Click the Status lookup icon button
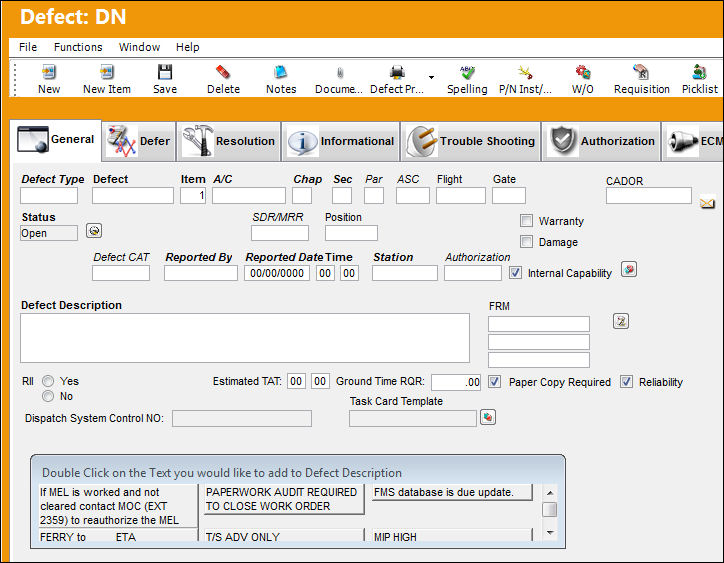The width and height of the screenshot is (724, 563). (94, 231)
